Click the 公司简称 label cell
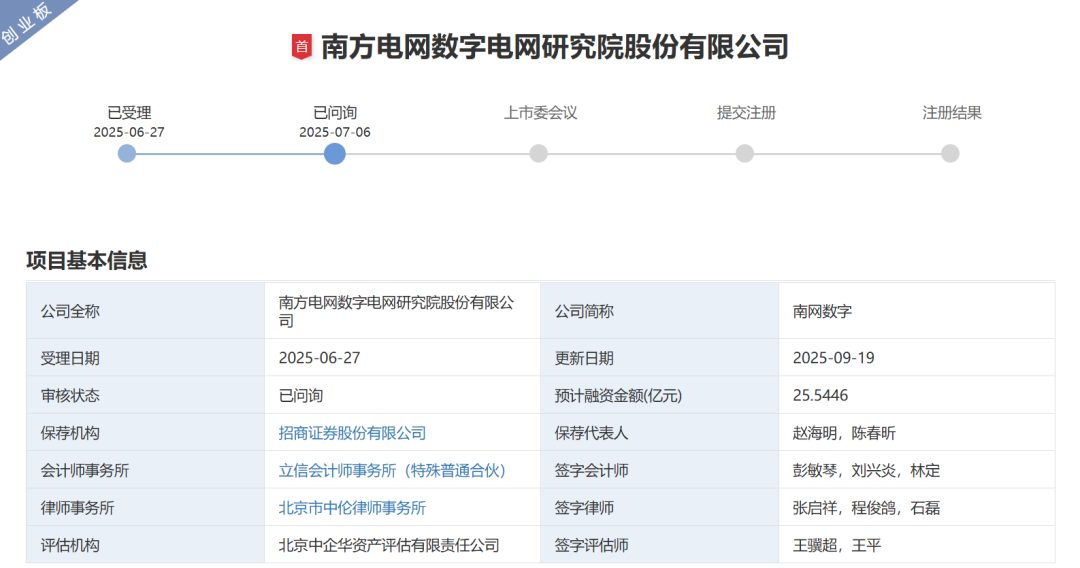 pos(660,311)
